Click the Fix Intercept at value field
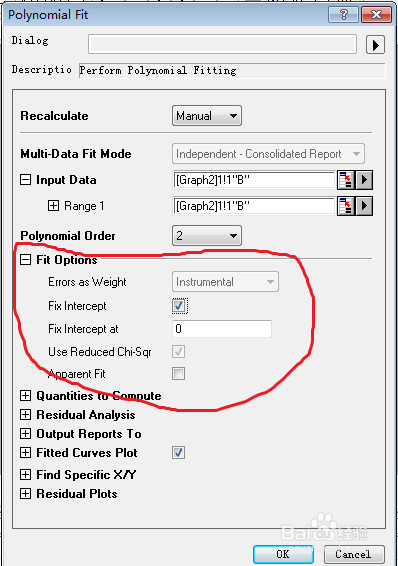398x566 pixels. (222, 329)
